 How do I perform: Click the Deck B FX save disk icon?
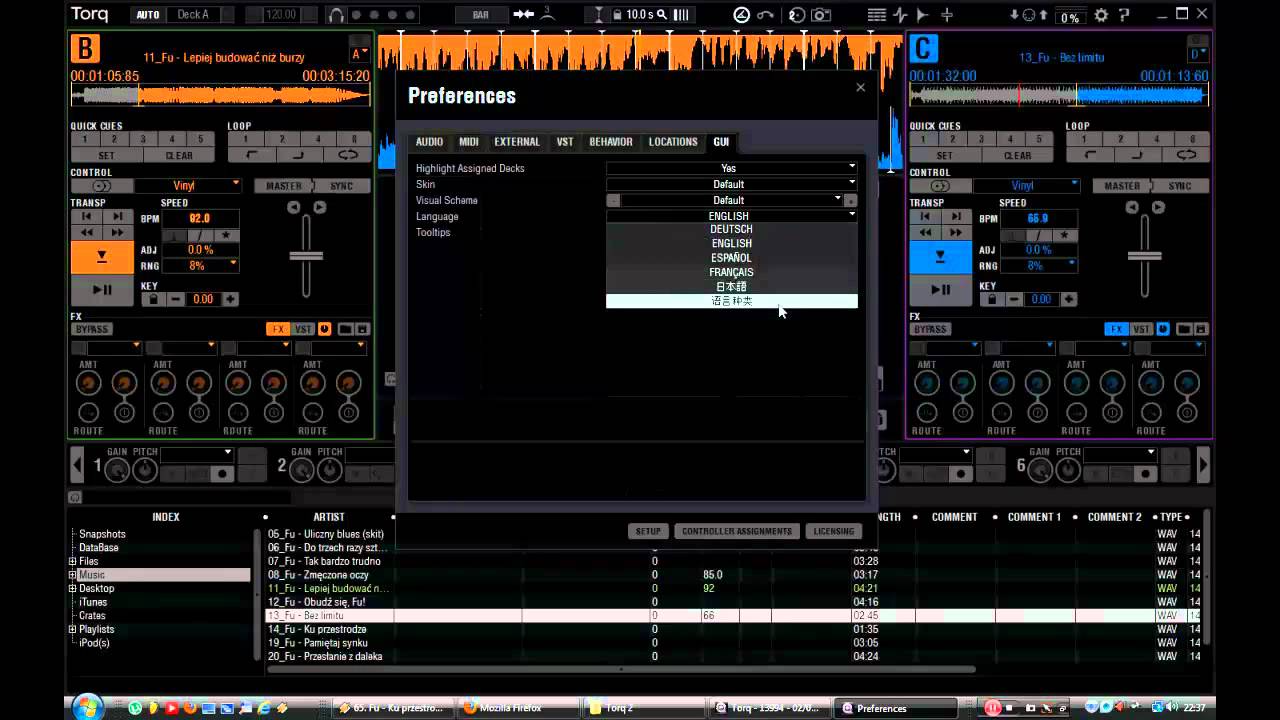click(x=362, y=329)
